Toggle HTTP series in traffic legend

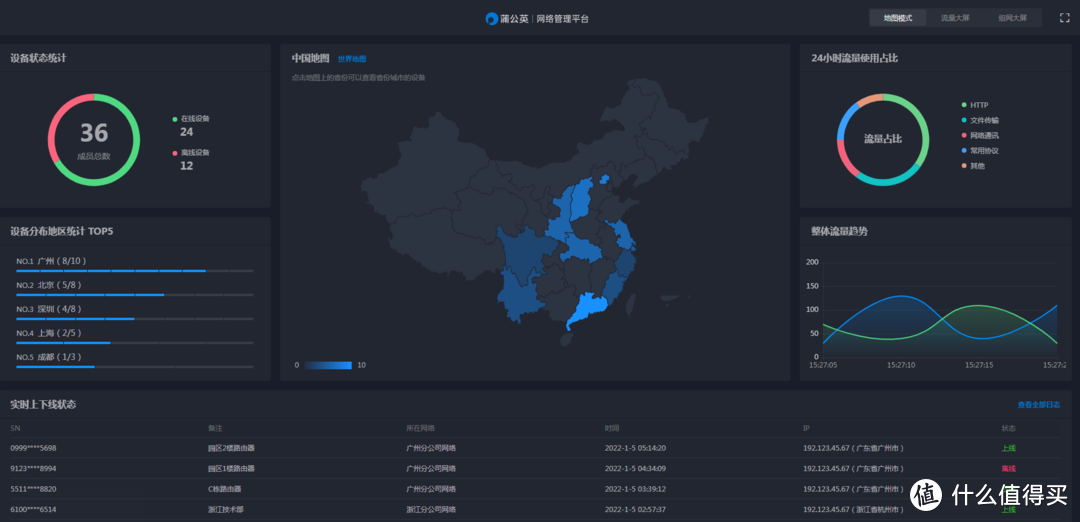click(x=975, y=105)
